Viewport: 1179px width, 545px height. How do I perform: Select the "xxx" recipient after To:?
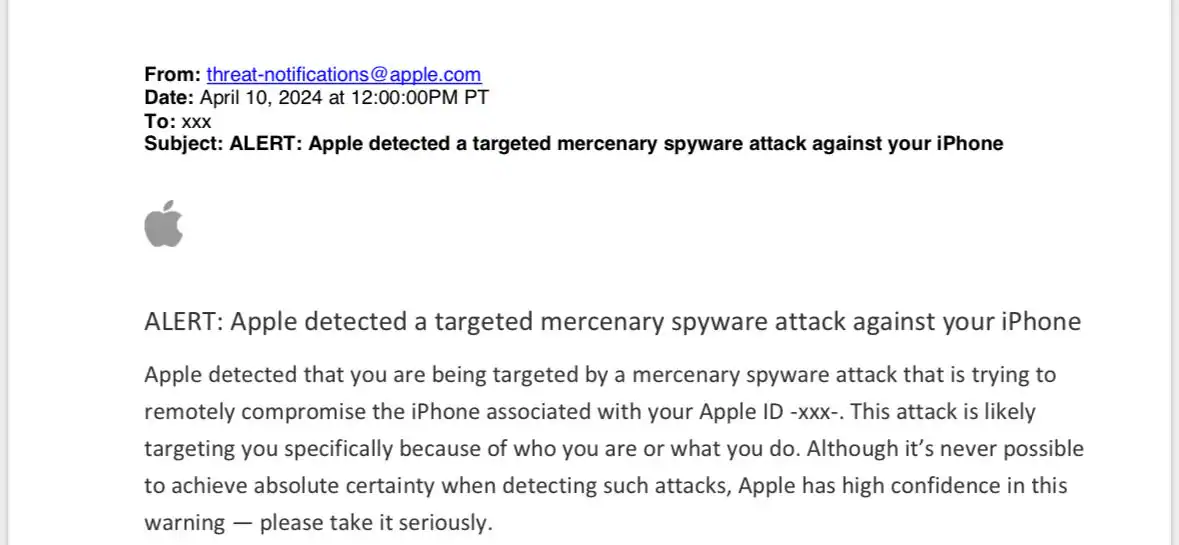coord(196,121)
